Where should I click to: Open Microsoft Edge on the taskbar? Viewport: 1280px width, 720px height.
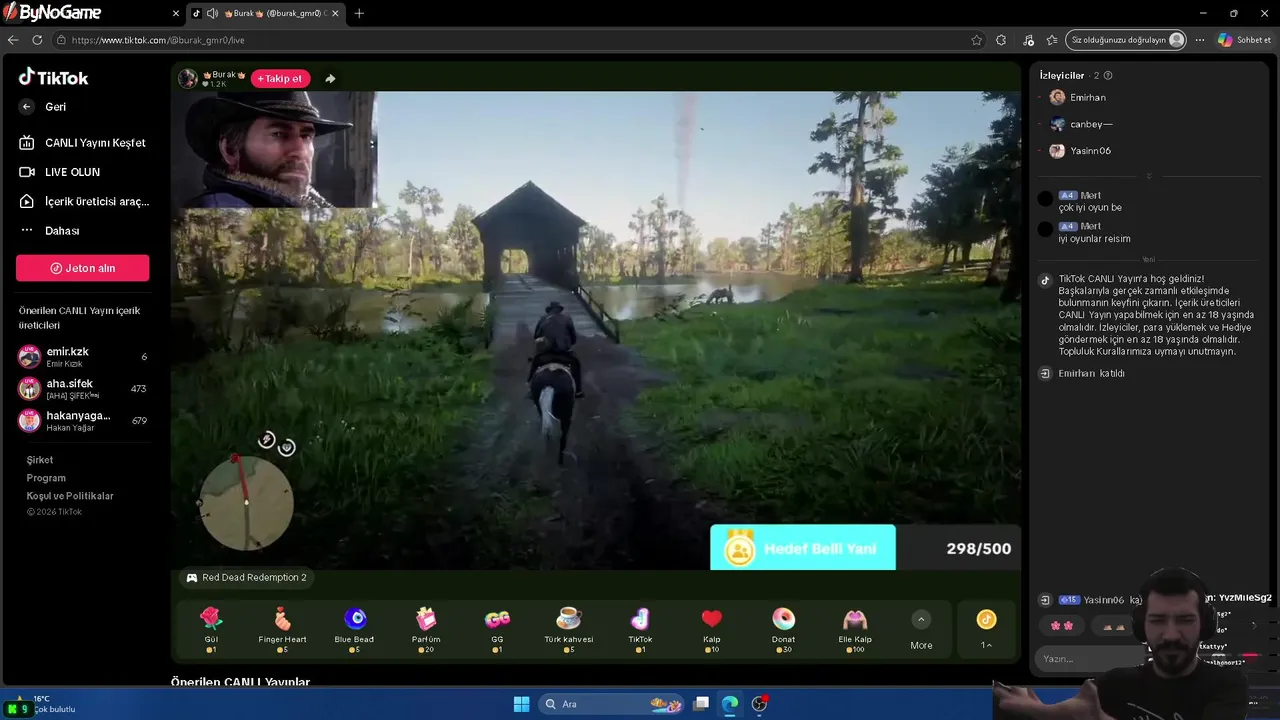click(730, 704)
